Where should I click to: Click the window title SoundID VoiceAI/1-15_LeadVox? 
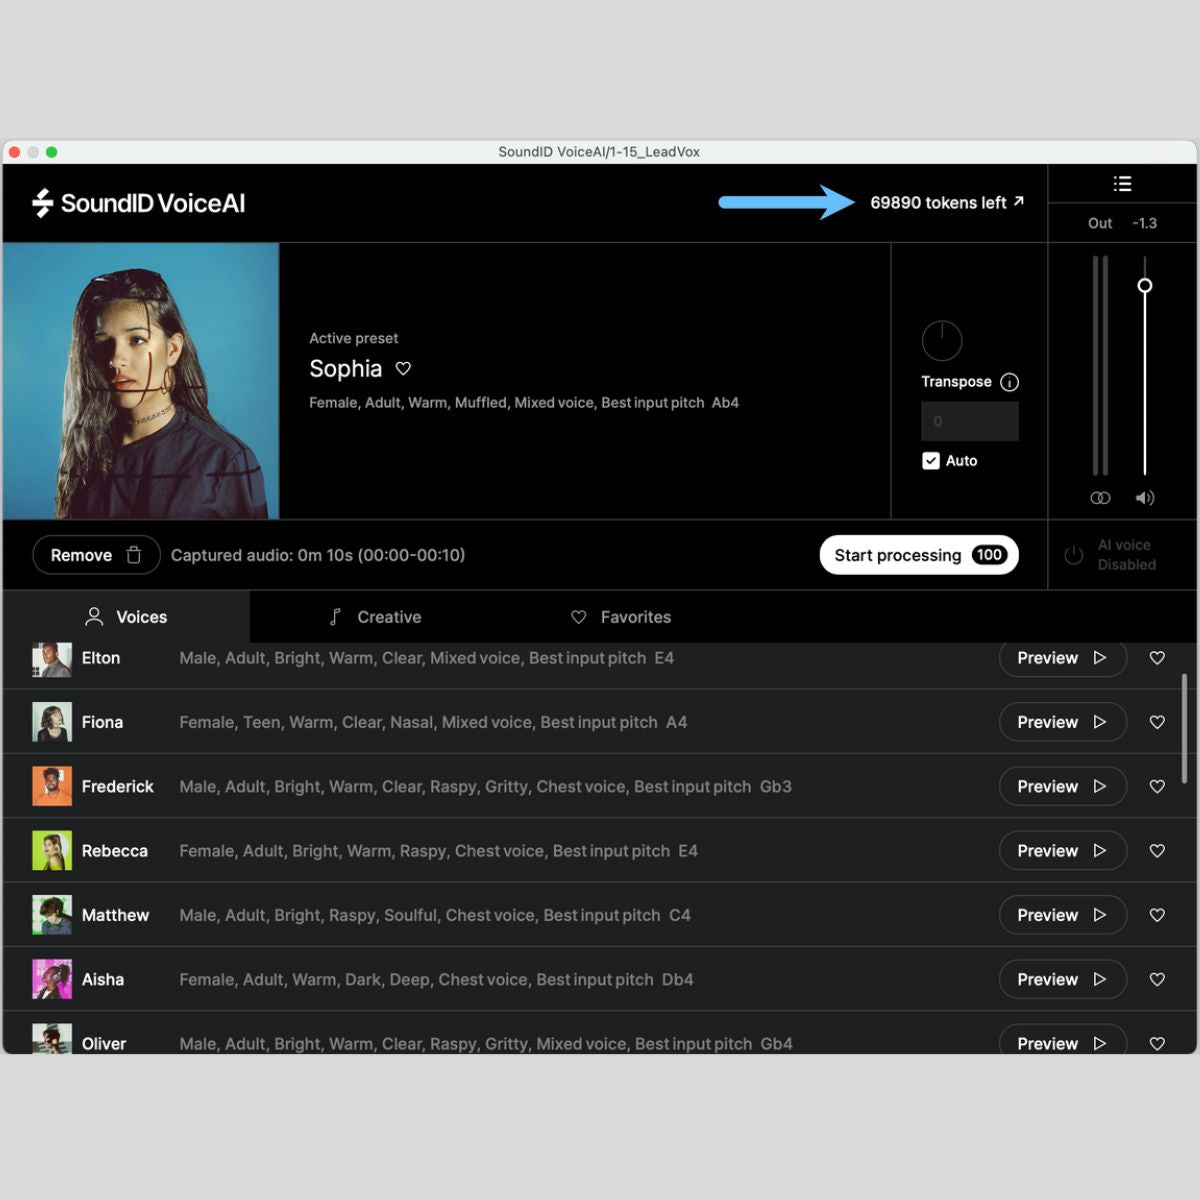[x=599, y=152]
